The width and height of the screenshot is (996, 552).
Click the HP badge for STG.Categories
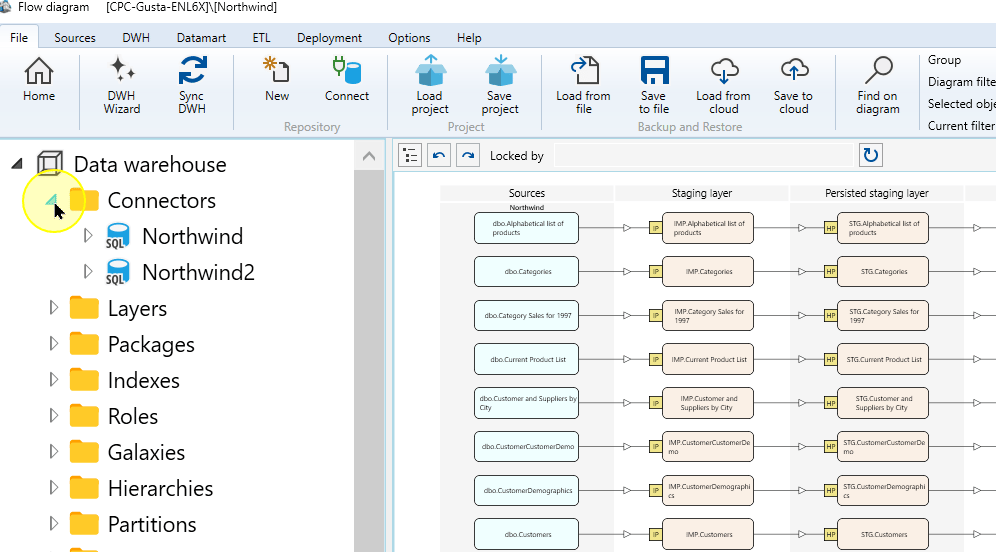pos(830,272)
